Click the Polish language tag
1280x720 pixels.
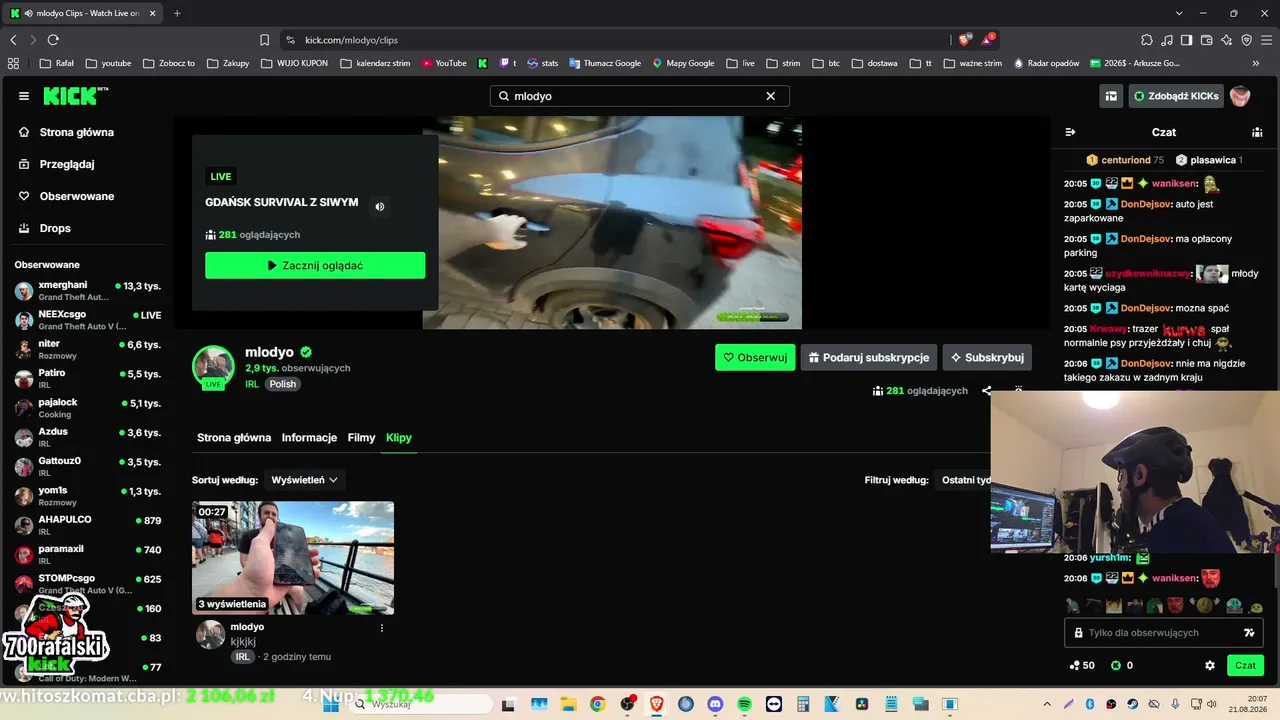click(x=283, y=384)
